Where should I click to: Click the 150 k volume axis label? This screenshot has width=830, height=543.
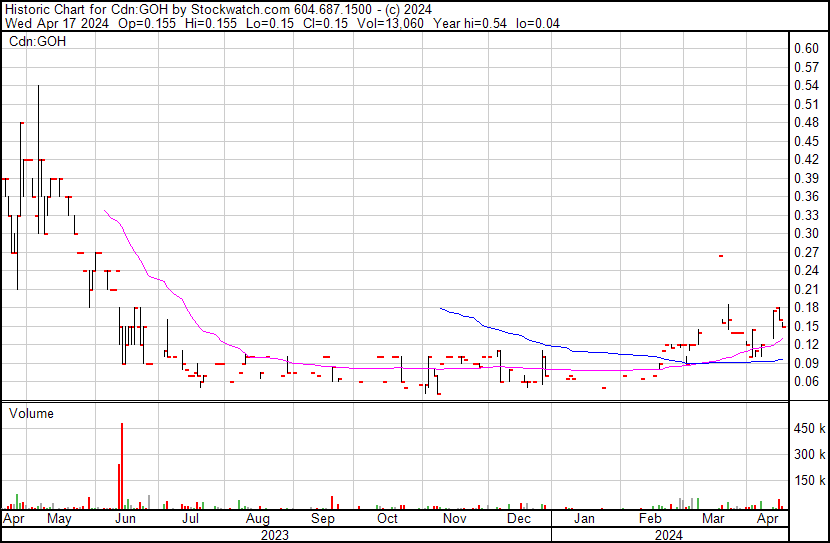pyautogui.click(x=809, y=481)
